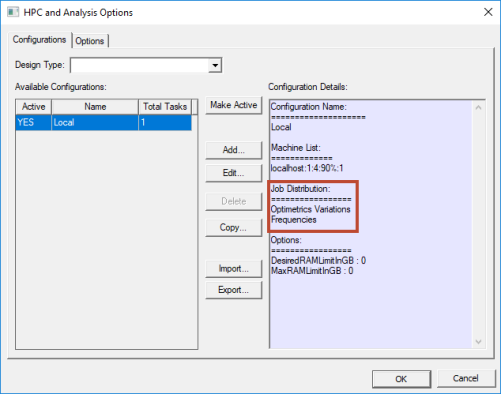The height and width of the screenshot is (394, 501).
Task: Click the scroll up arrow in Configuration Details
Action: (479, 108)
